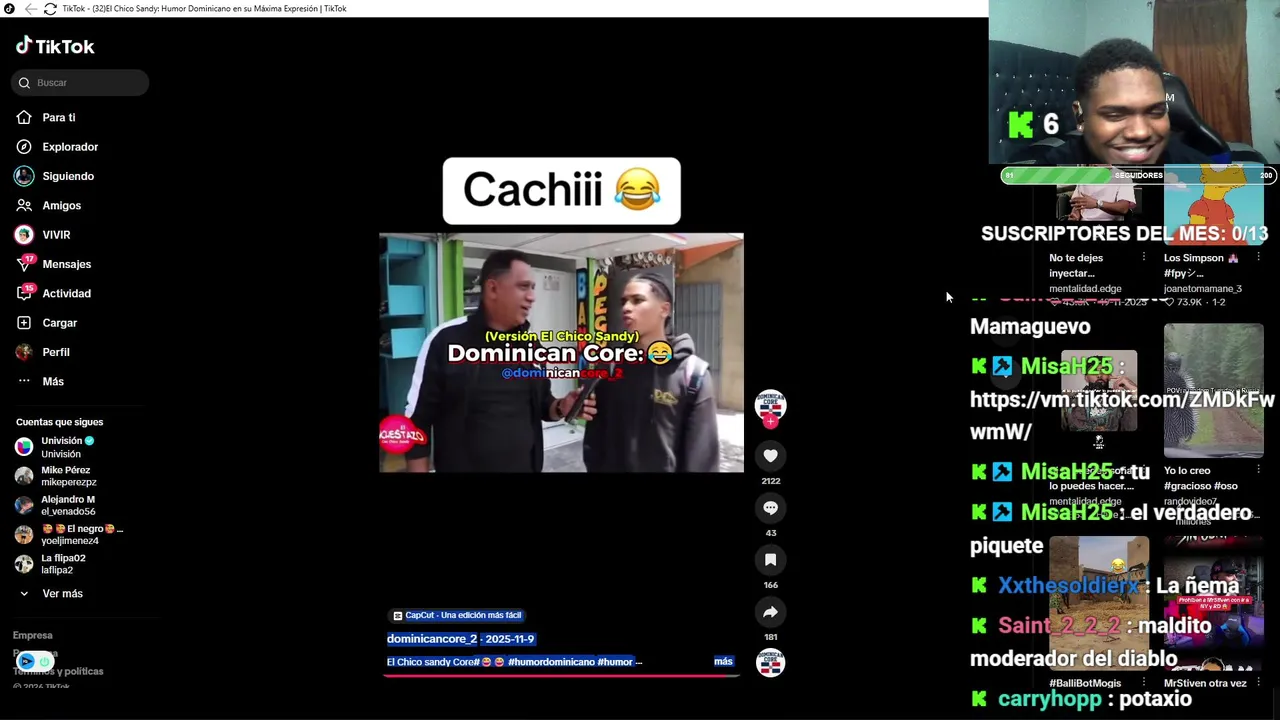Open Para ti home feed
This screenshot has height=720, width=1280.
[58, 118]
